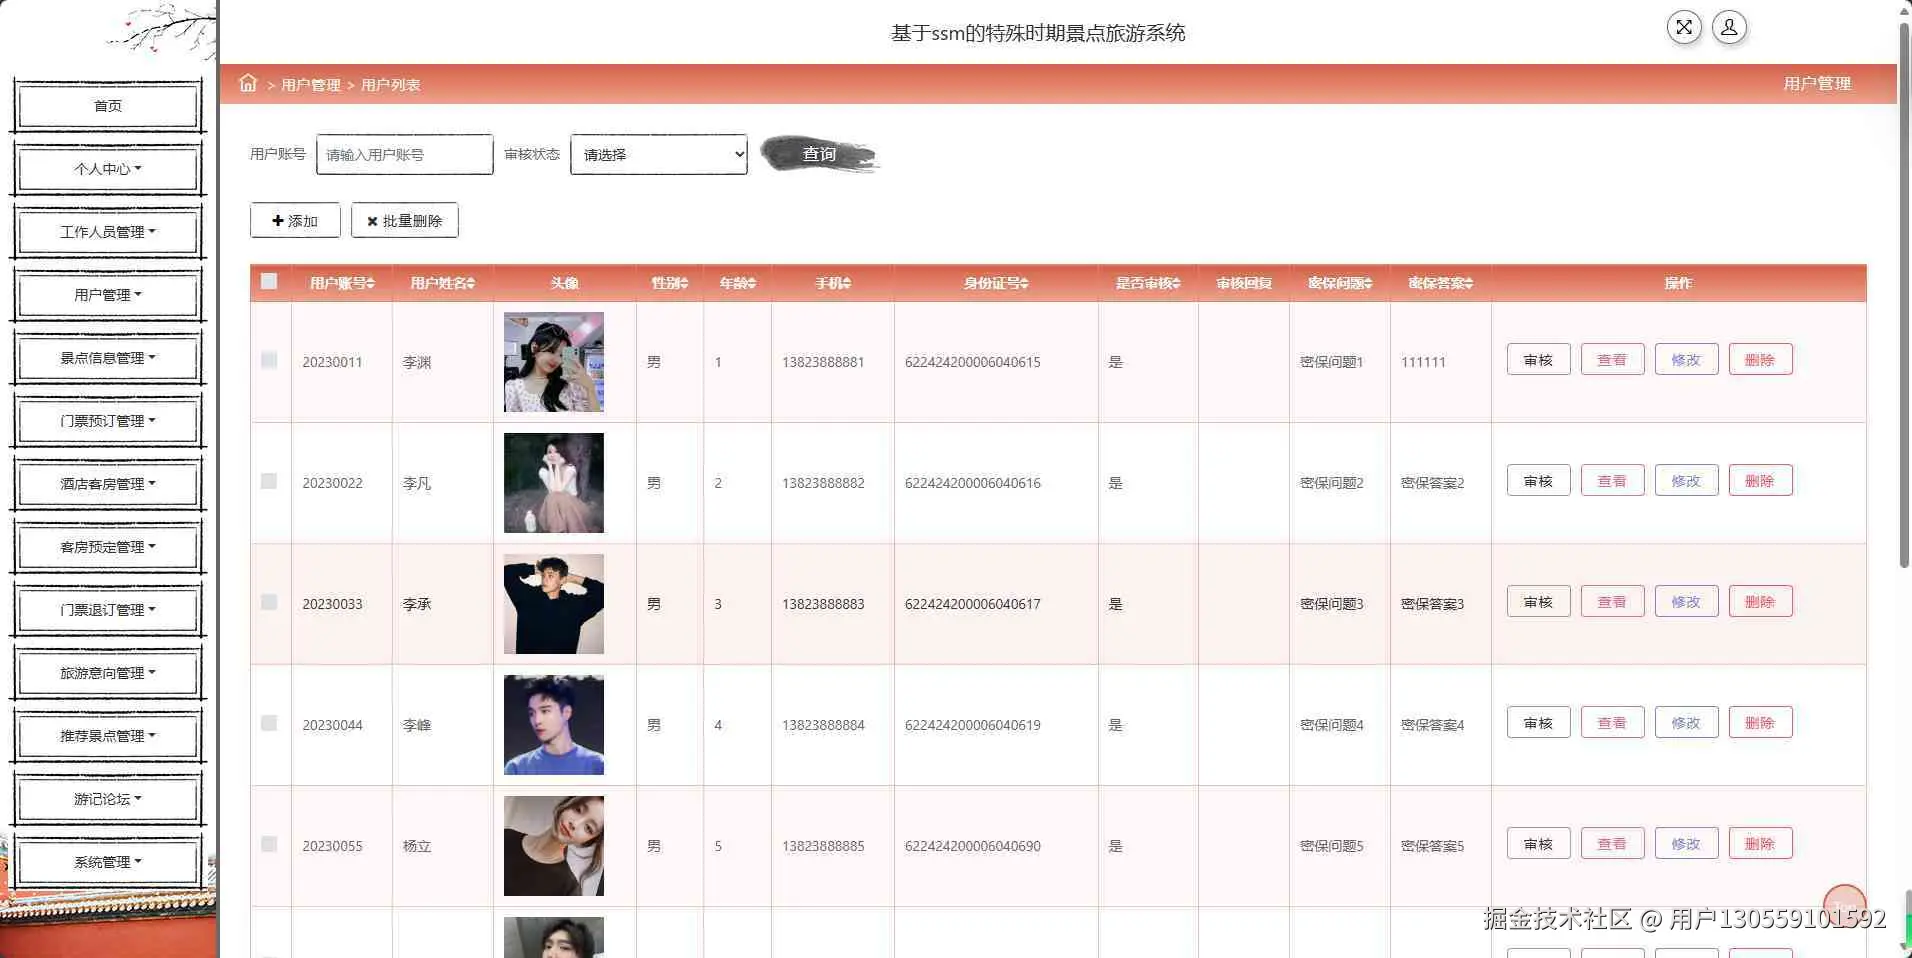
Task: Sort by the 性别 column header
Action: pyautogui.click(x=670, y=283)
